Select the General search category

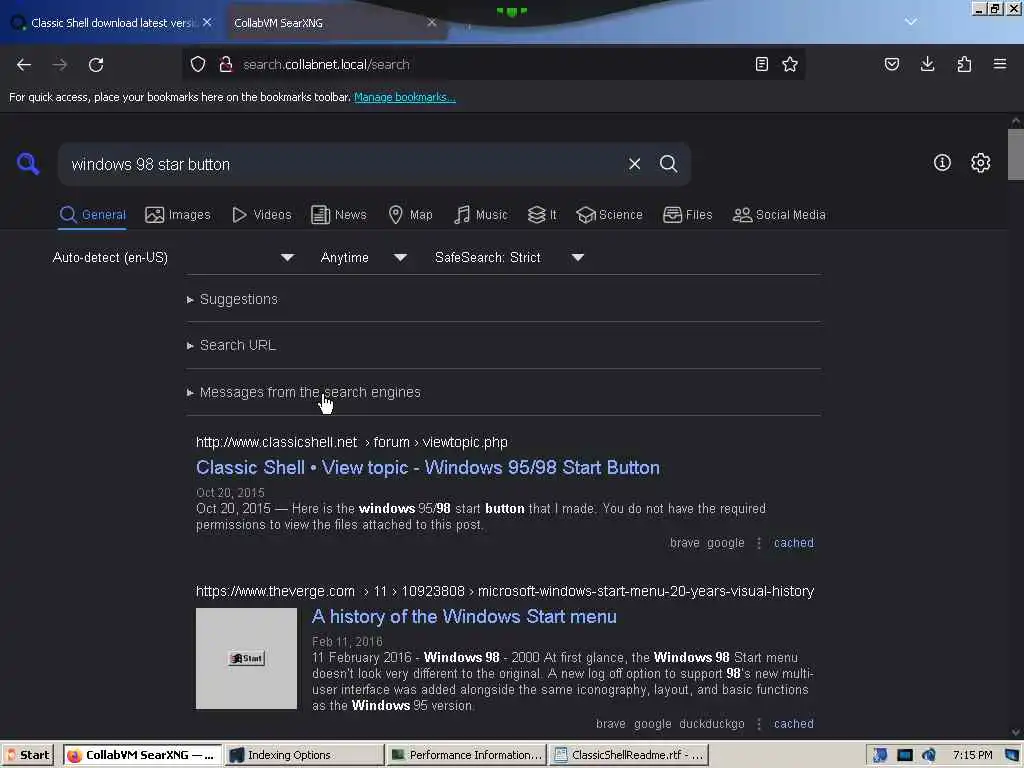[x=92, y=215]
